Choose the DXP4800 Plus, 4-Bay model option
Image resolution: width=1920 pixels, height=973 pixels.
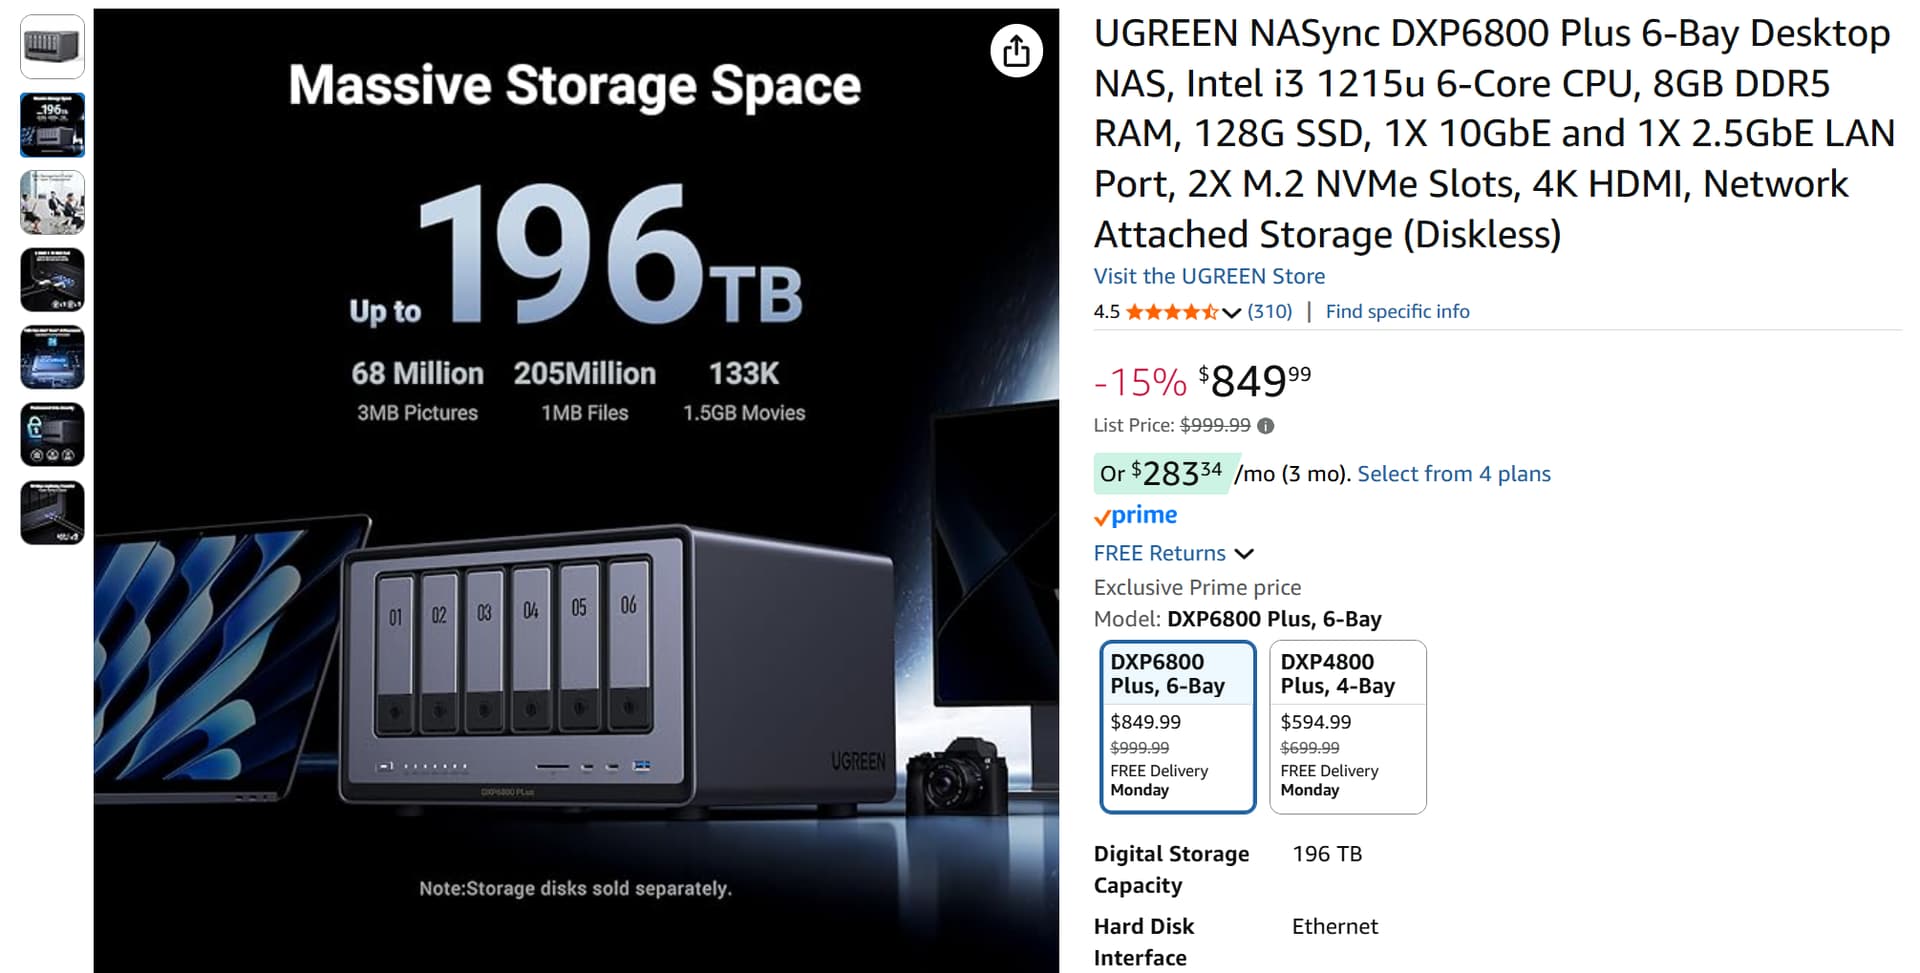(1347, 726)
